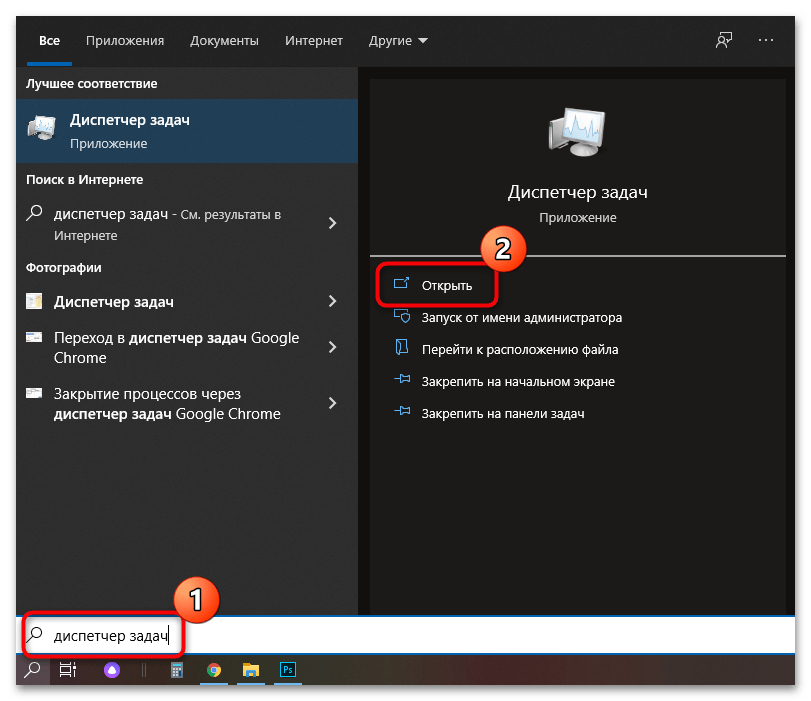Open the feedback icon in search header
The height and width of the screenshot is (701, 811).
tap(724, 40)
